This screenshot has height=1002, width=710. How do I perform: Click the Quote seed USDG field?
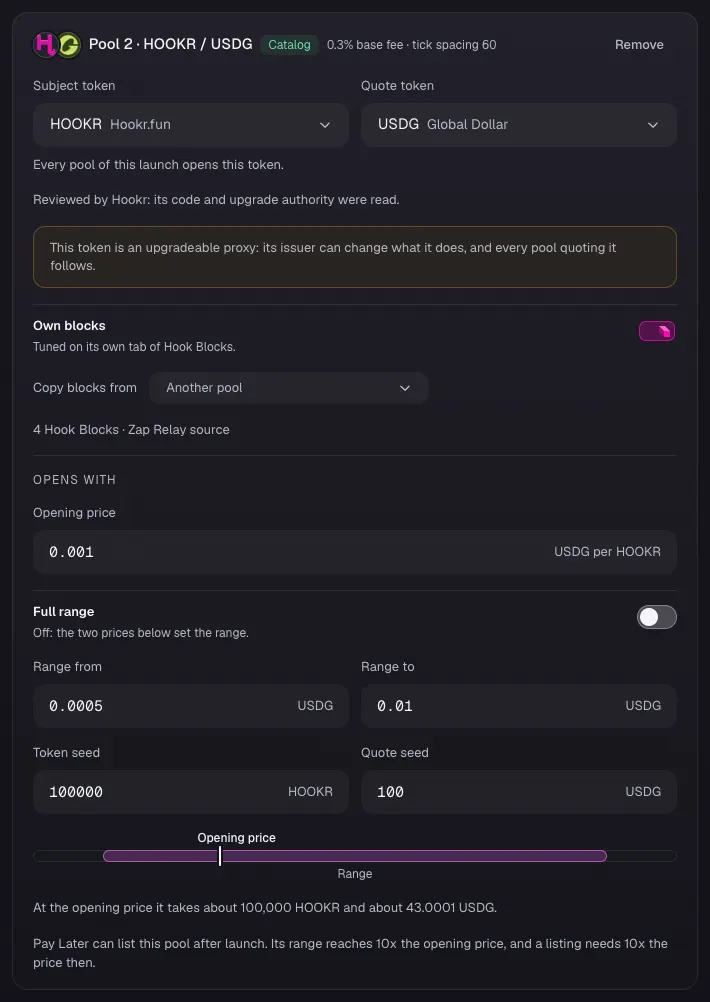coord(519,792)
